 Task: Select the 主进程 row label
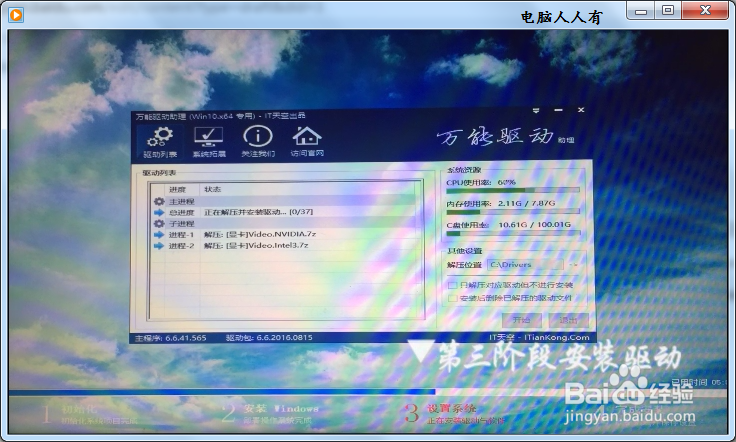click(182, 202)
